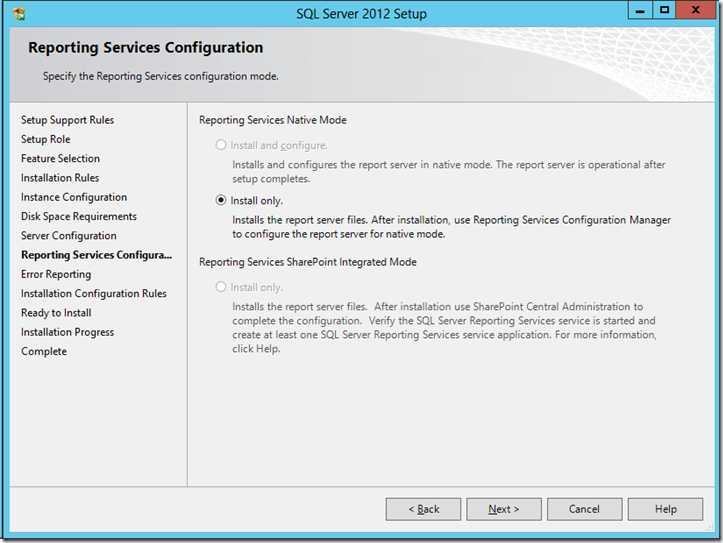Viewport: 723px width, 543px height.
Task: Click the "SQL Server 2012 Setup" window title
Action: (362, 14)
